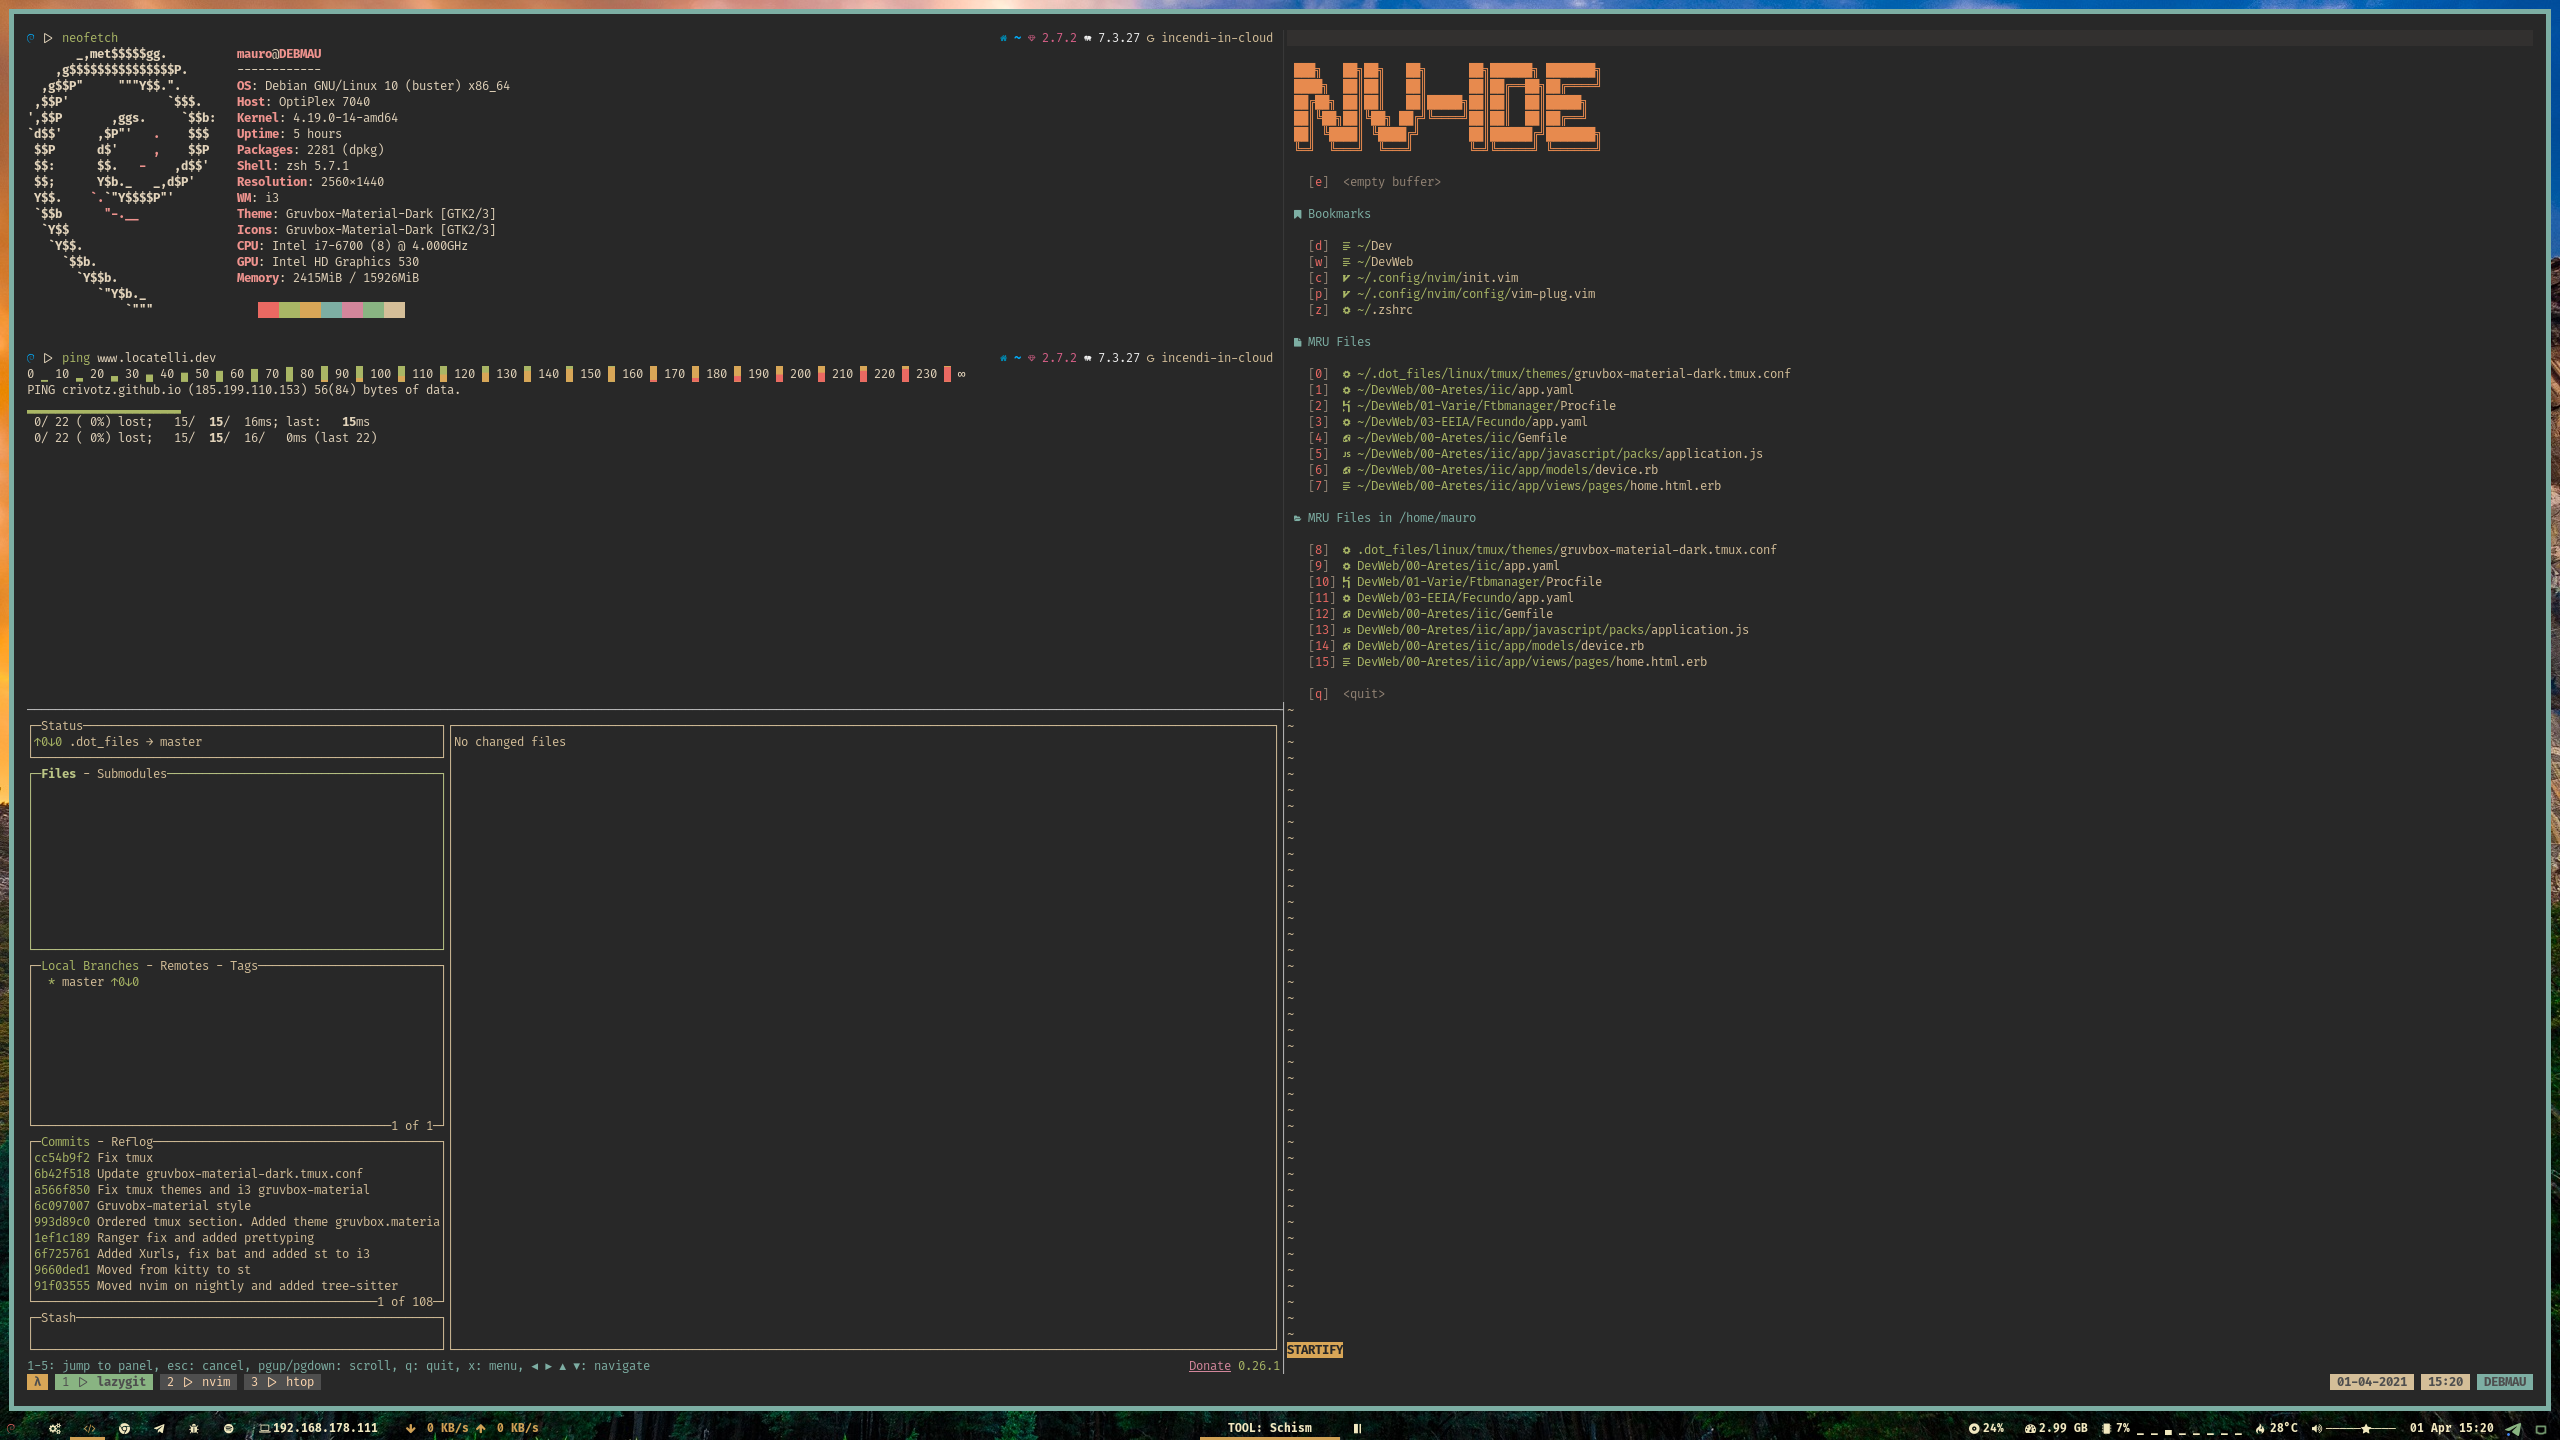Open the Spotify workspace icon in polybar
Image resolution: width=2560 pixels, height=1440 pixels.
(x=229, y=1428)
